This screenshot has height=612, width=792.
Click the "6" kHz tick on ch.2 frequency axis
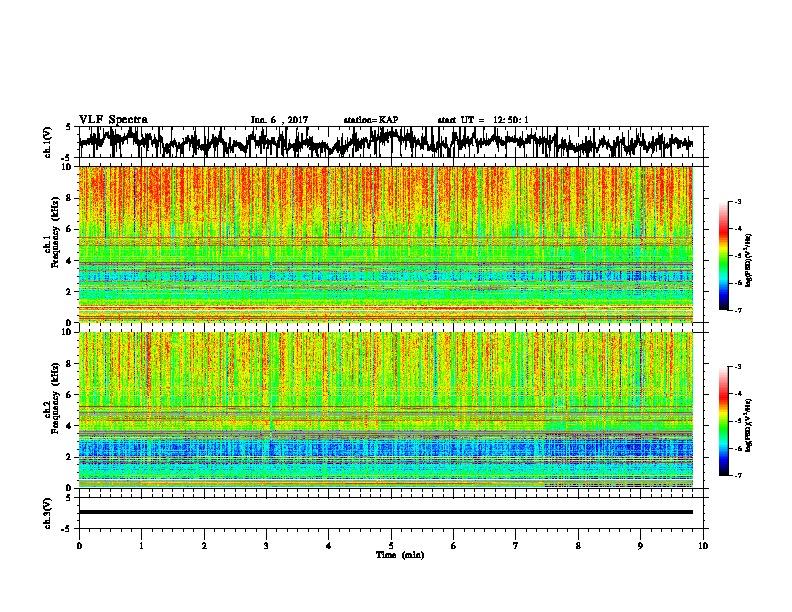pyautogui.click(x=69, y=394)
